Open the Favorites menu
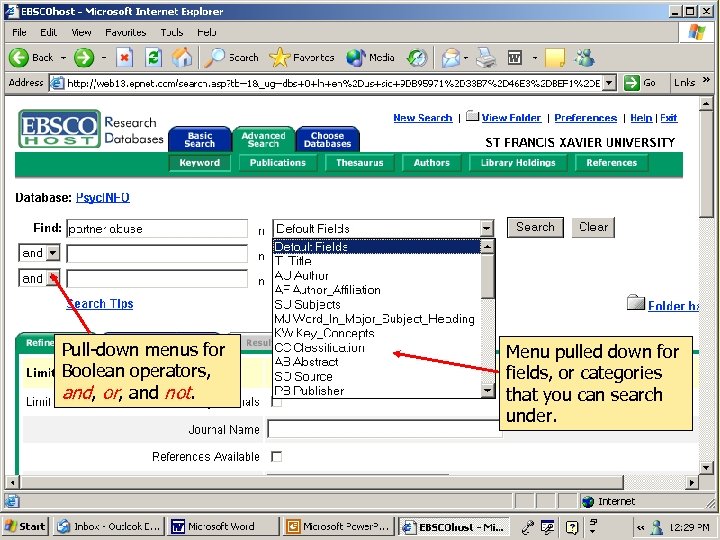Screen dimensions: 720x540 (125, 33)
